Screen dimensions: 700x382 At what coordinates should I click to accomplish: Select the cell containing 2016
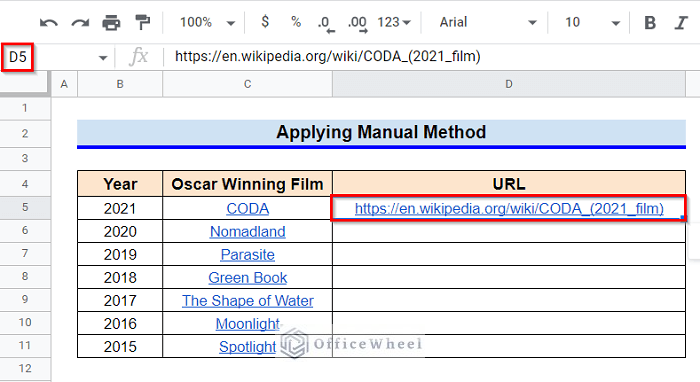120,324
